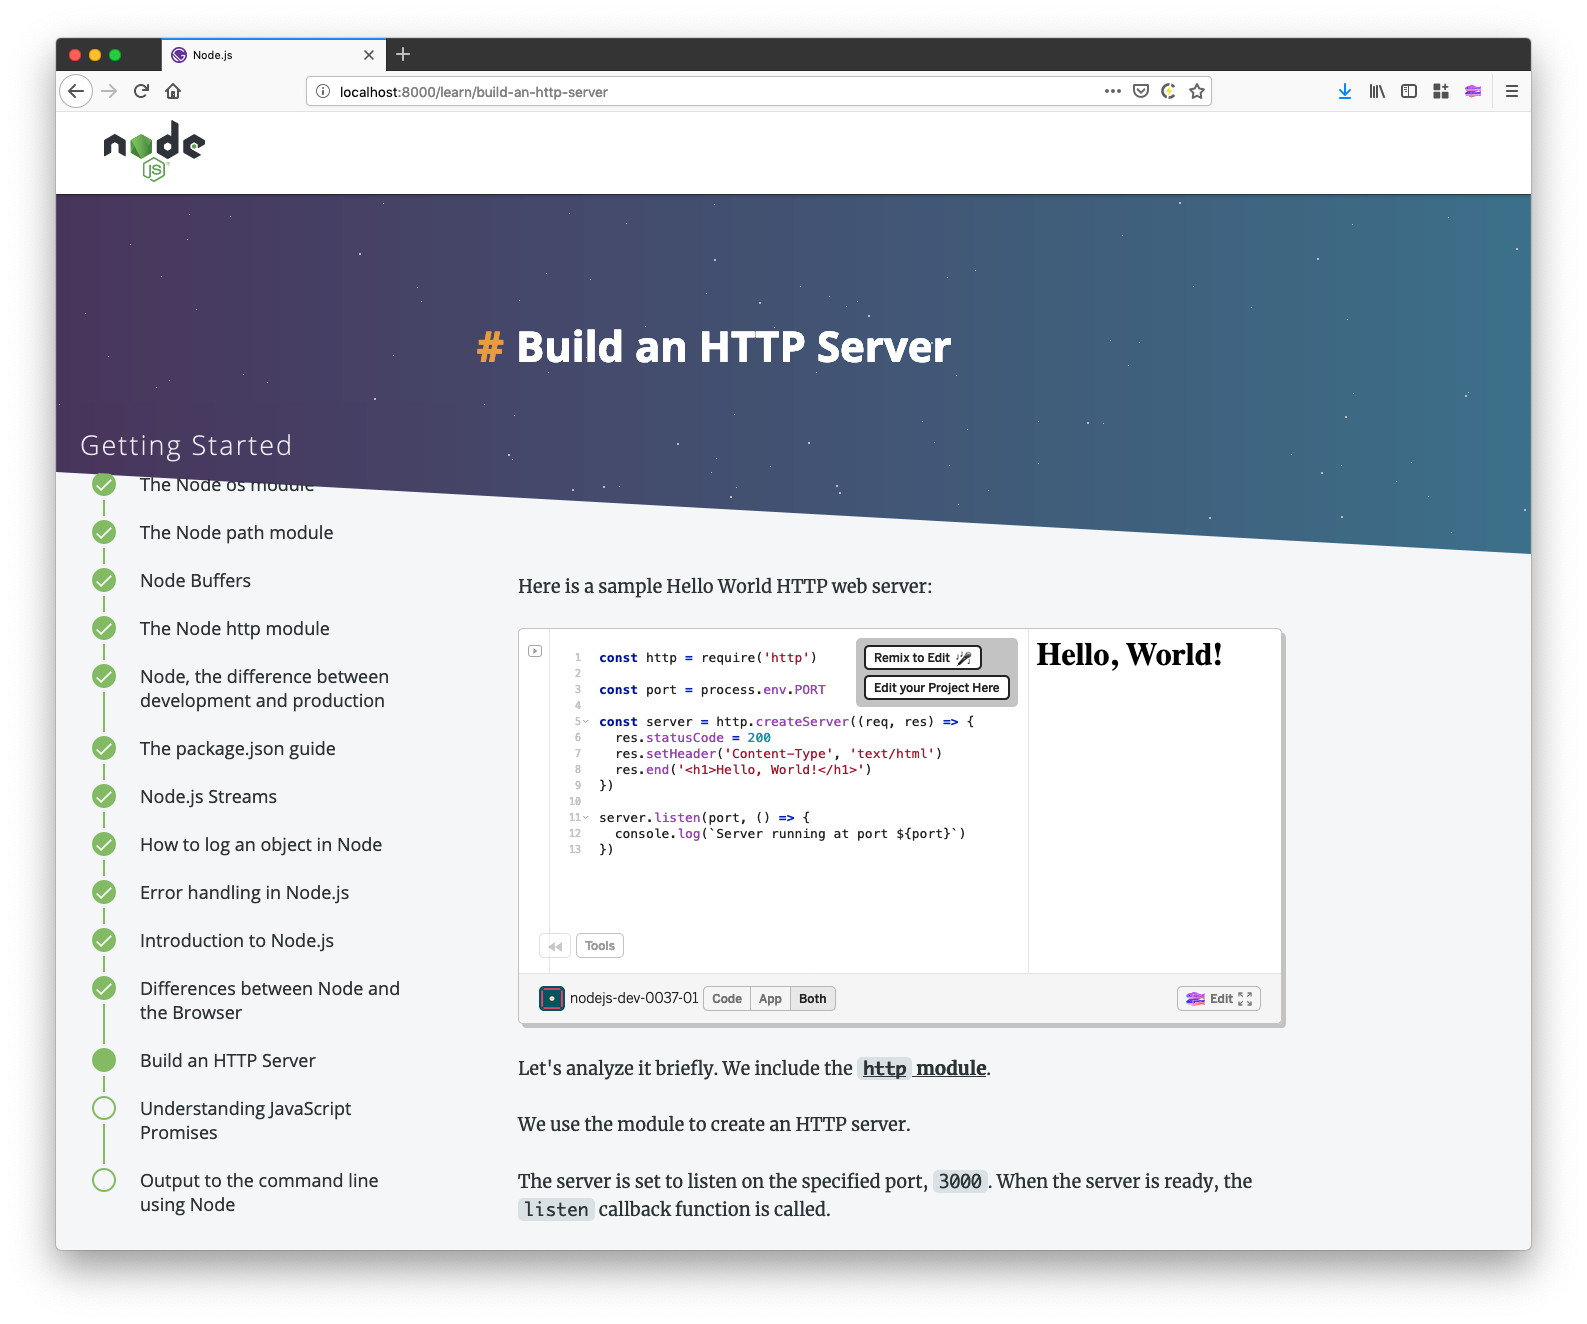The image size is (1587, 1324).
Task: Select Build an HTTP Server in sidebar
Action: 228,1060
